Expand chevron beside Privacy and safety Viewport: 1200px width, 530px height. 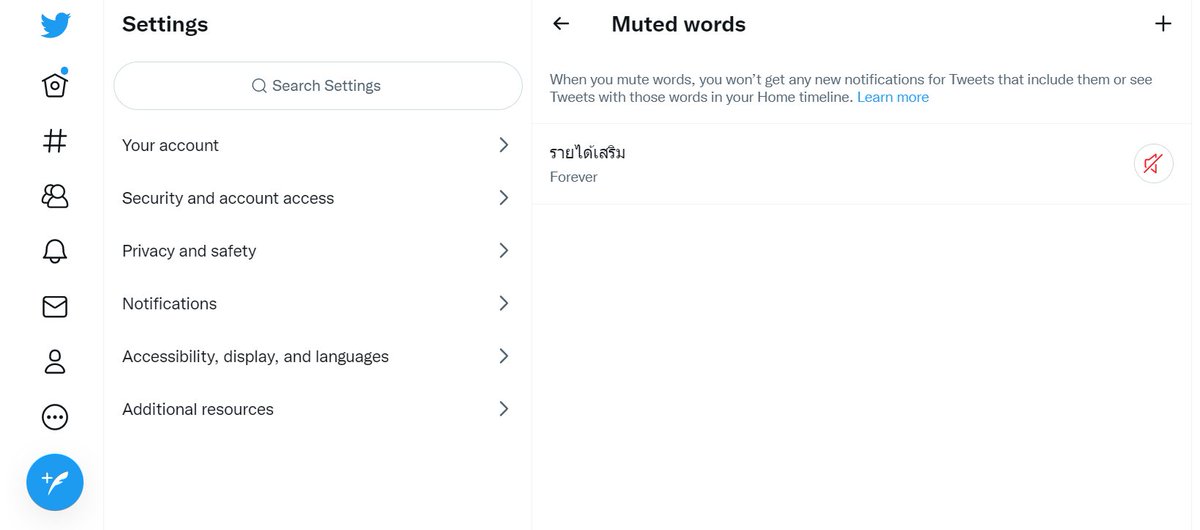click(503, 250)
